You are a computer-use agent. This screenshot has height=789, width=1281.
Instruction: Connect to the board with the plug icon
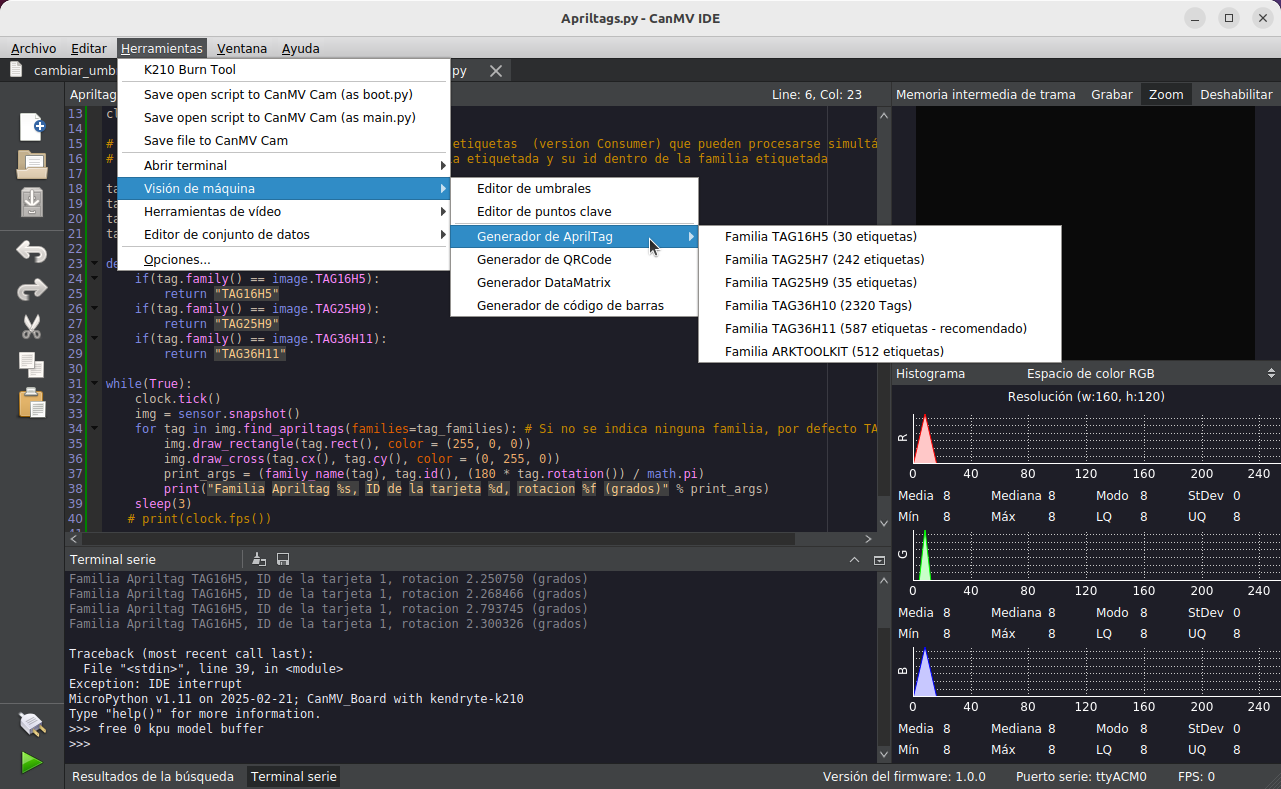(x=32, y=724)
